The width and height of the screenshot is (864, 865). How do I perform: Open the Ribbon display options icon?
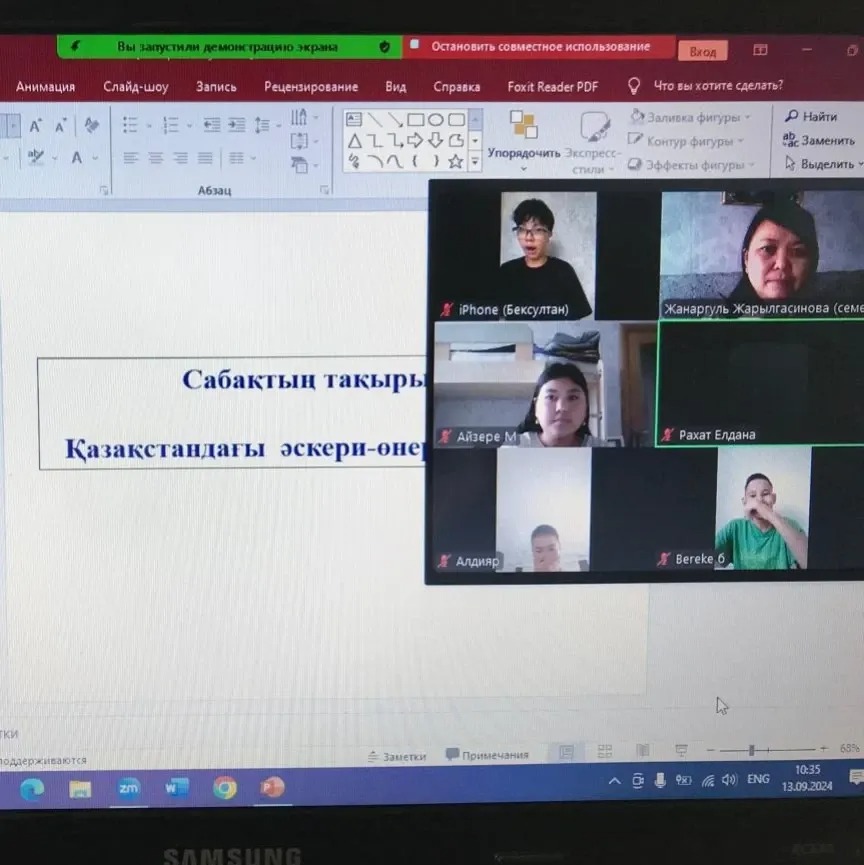[x=760, y=51]
